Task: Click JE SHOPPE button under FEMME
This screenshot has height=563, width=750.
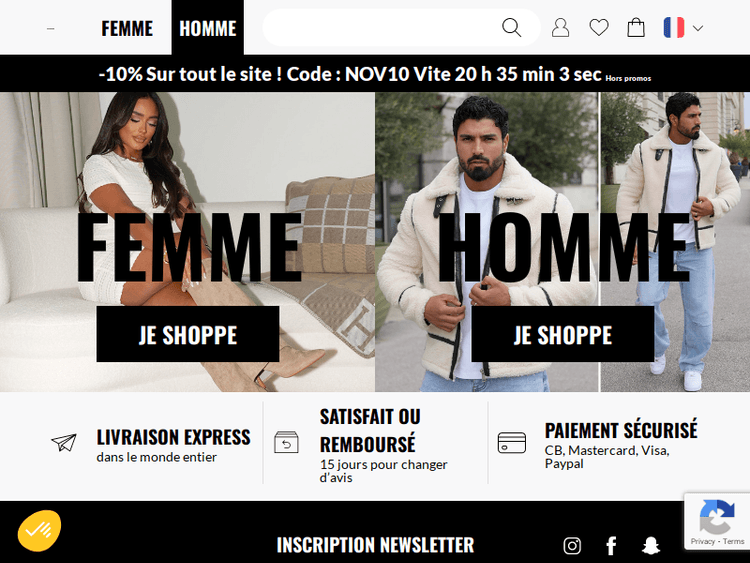Action: (188, 334)
